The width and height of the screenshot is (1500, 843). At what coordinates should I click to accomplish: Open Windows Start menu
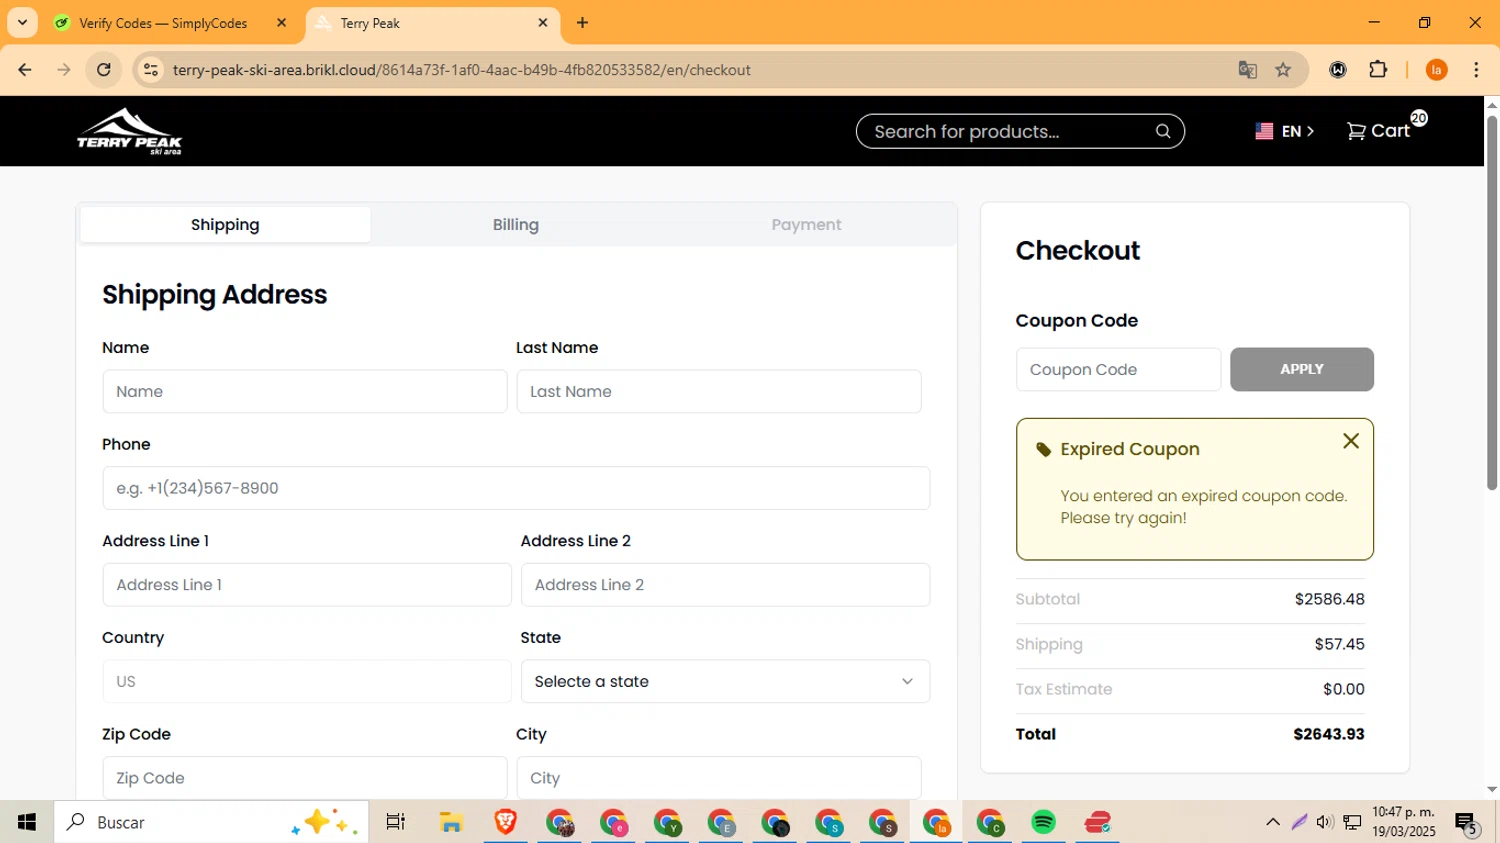tap(27, 822)
